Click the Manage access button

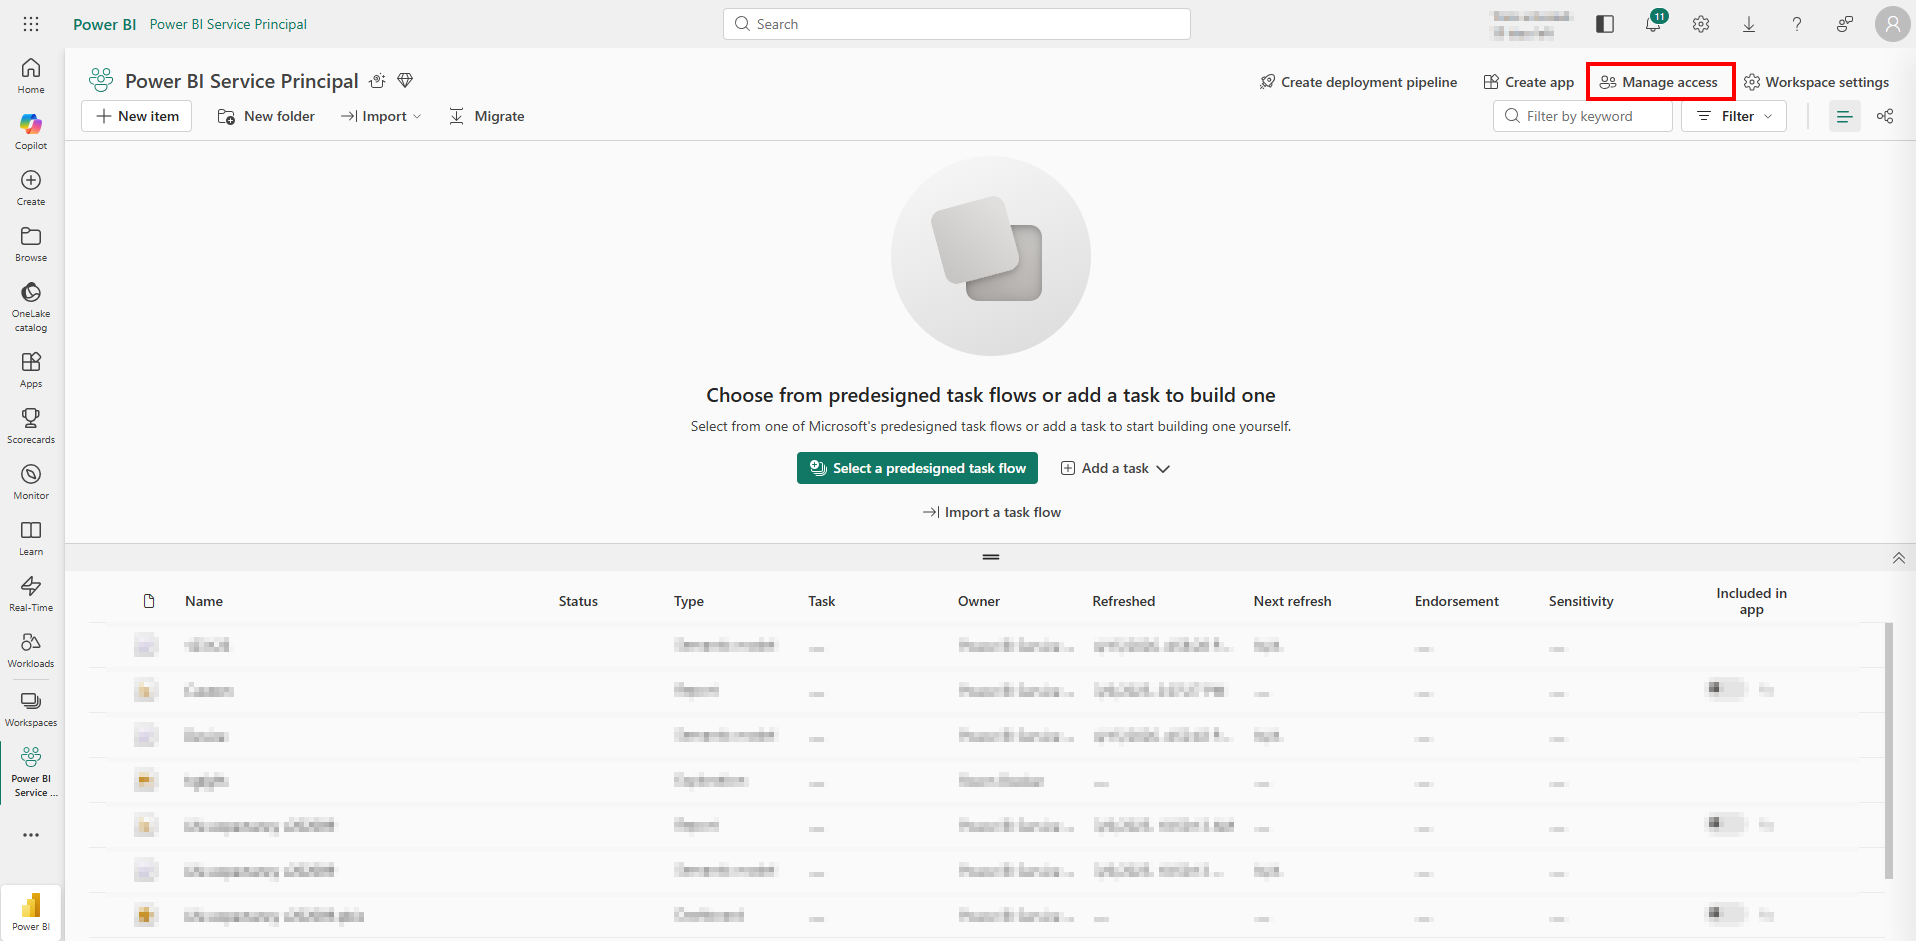point(1660,82)
